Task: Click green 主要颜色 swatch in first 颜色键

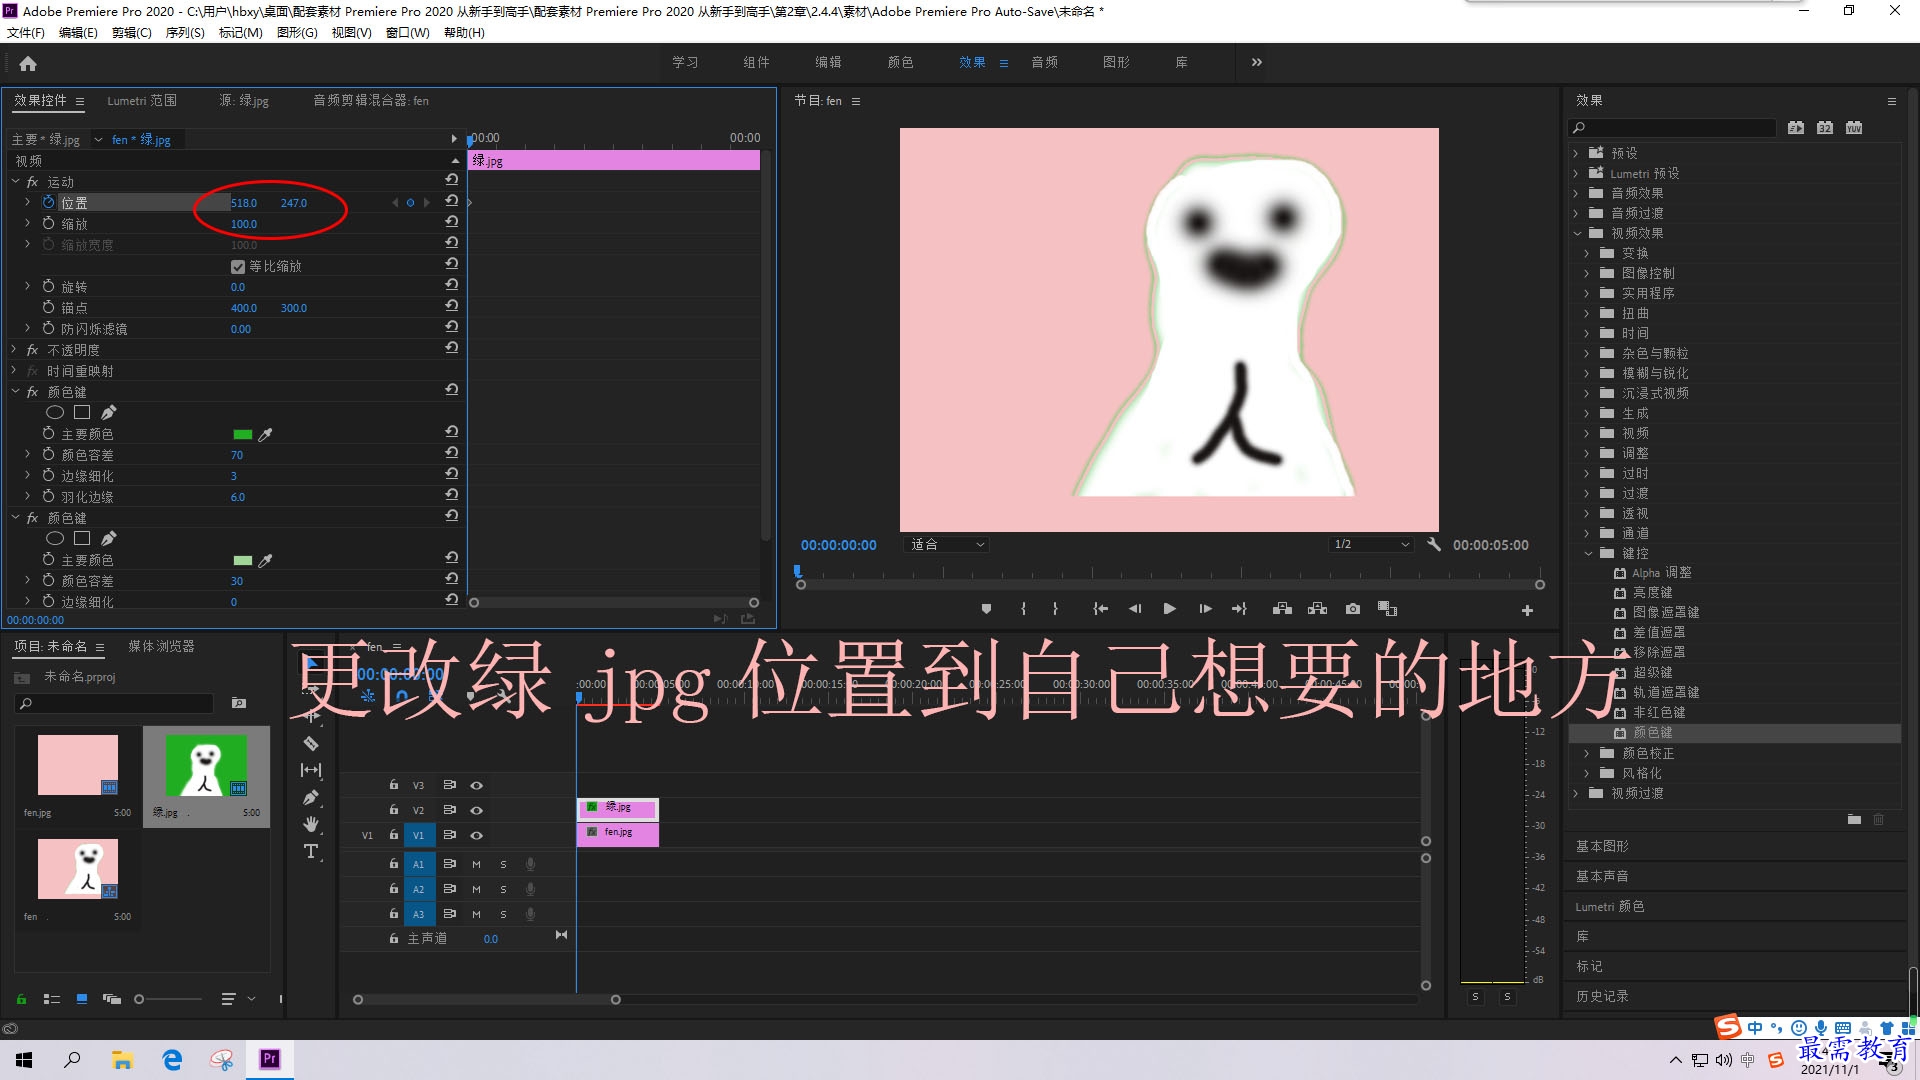Action: (242, 434)
